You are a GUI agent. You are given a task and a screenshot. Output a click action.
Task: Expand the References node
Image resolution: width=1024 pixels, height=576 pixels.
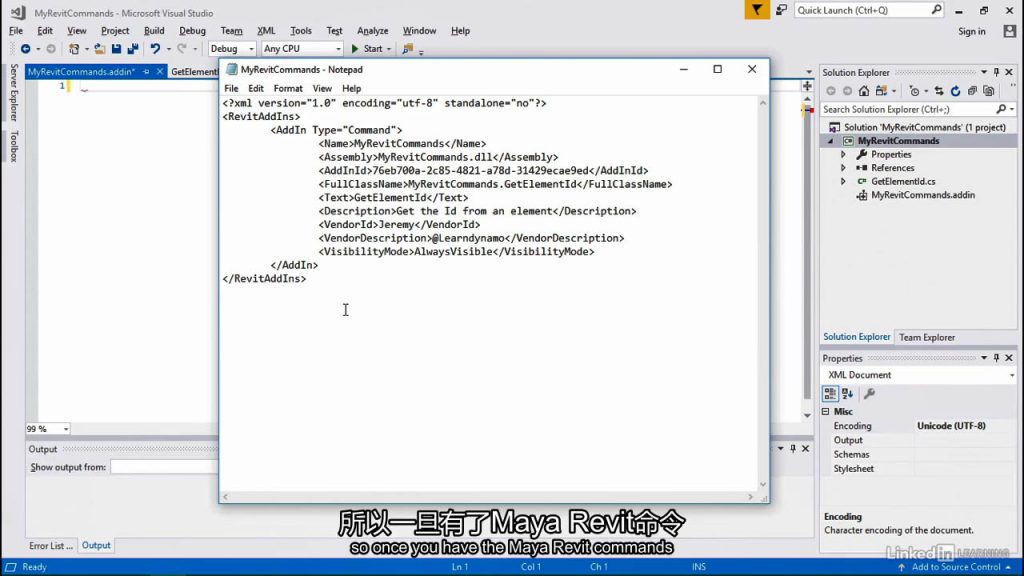tap(843, 168)
